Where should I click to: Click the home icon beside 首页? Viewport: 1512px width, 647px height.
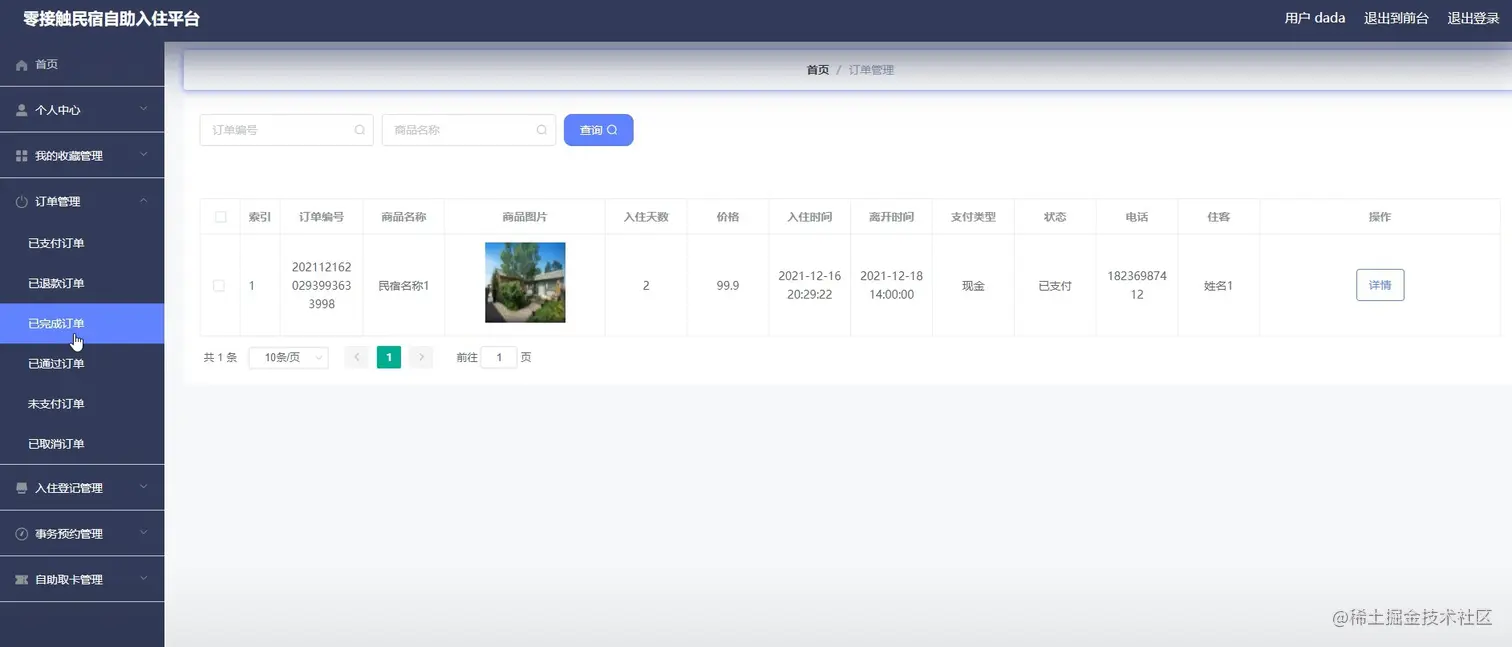(x=20, y=64)
